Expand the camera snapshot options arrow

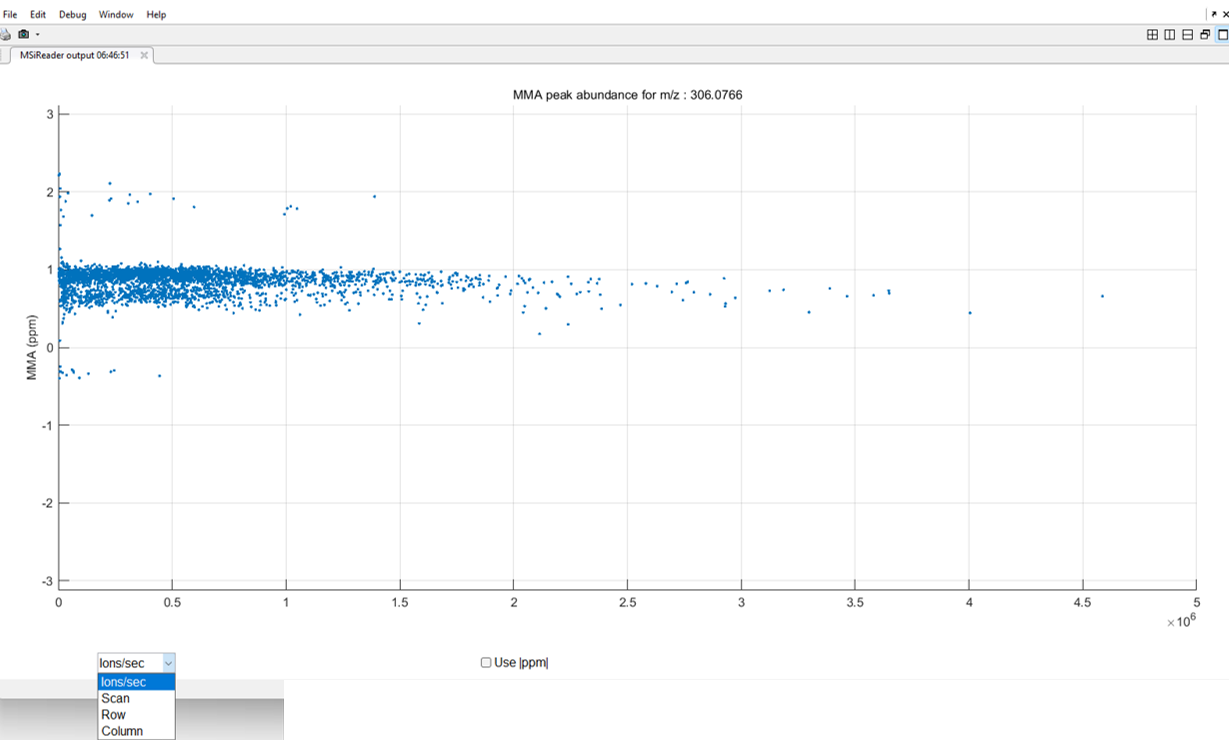(37, 35)
